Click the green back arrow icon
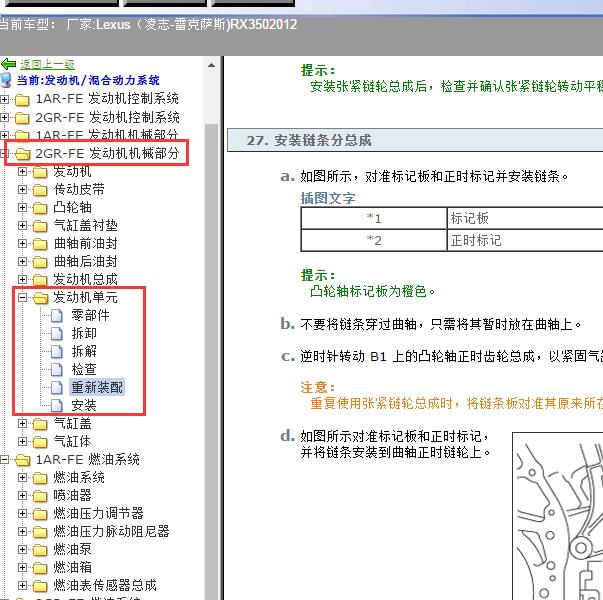This screenshot has height=600, width=603. click(8, 64)
